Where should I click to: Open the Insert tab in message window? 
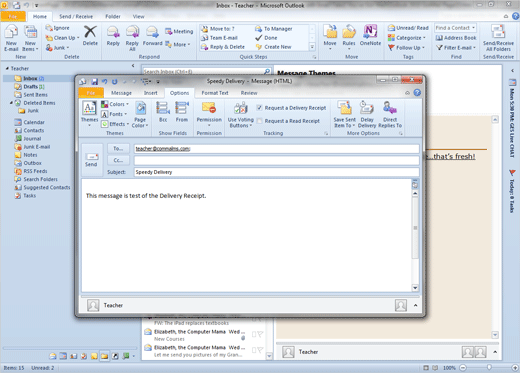coord(151,93)
